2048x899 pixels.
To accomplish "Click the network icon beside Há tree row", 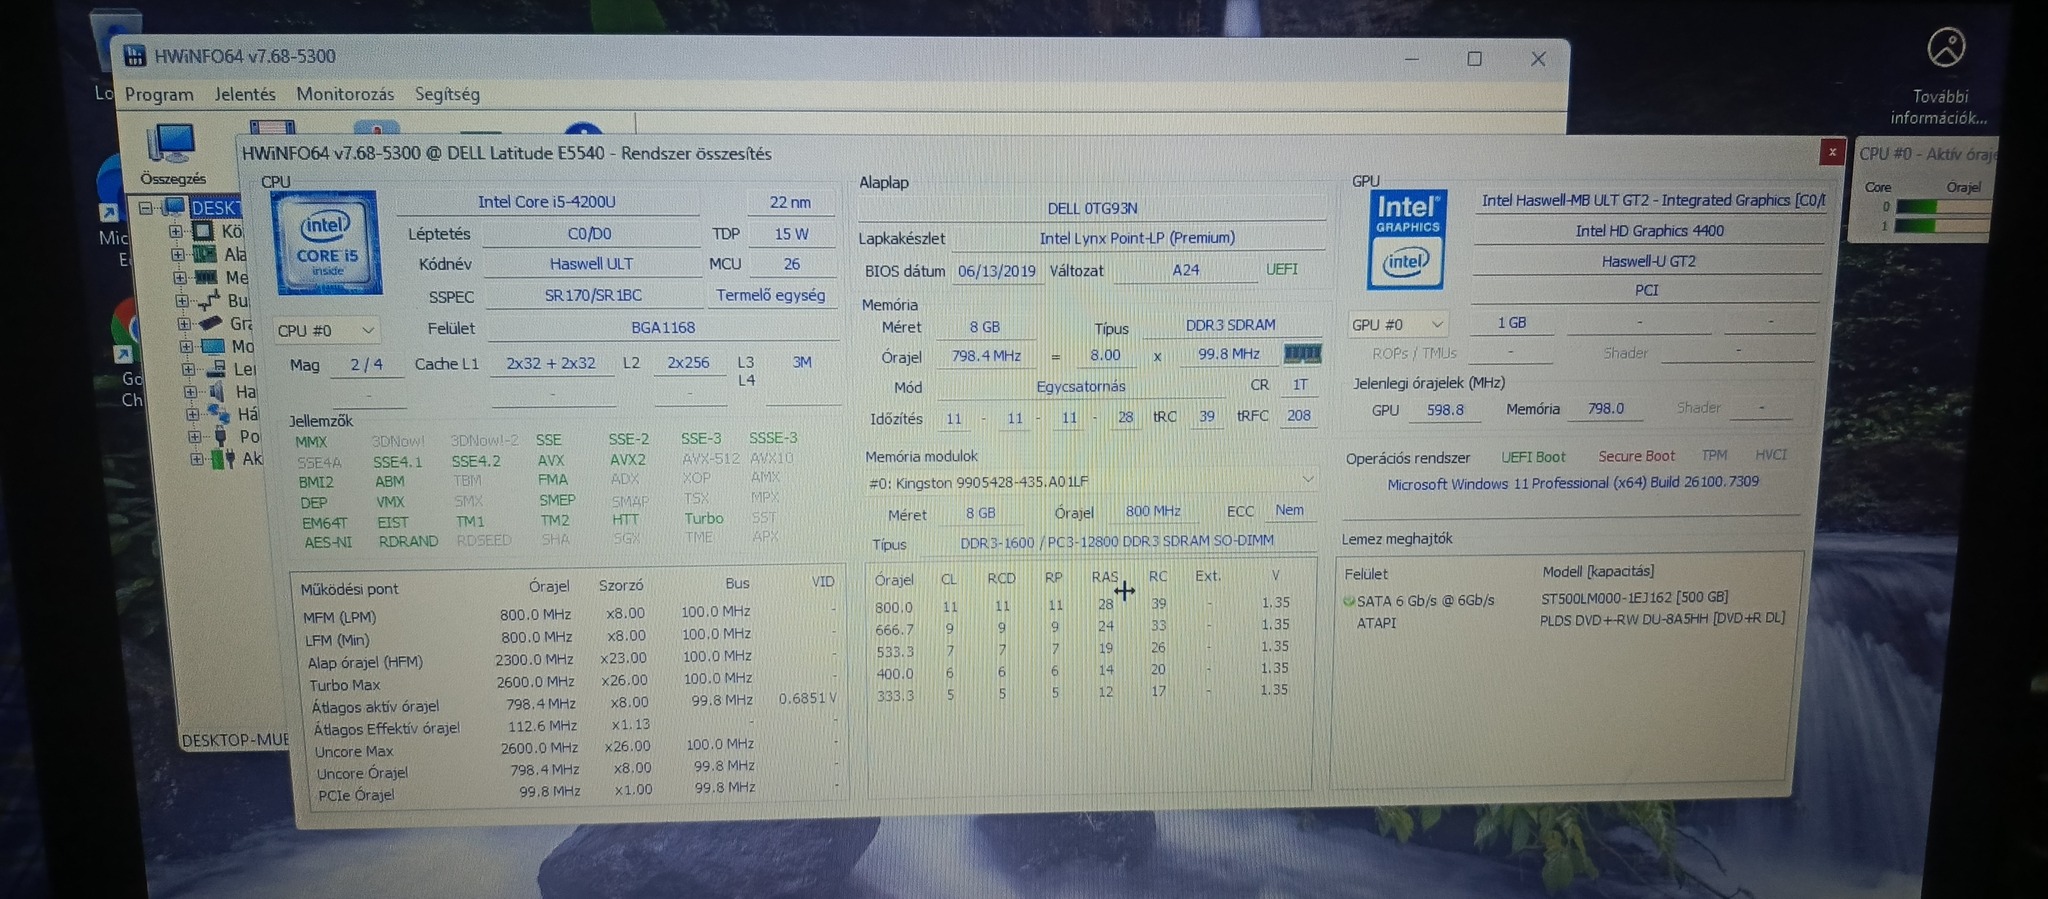I will 219,414.
